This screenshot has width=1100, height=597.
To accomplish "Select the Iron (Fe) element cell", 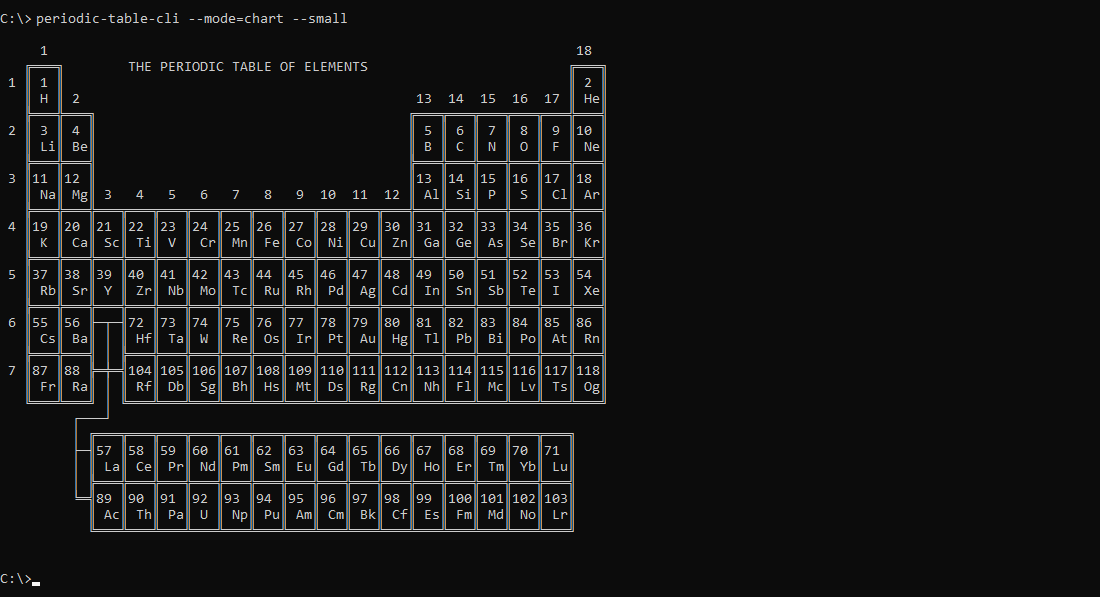I will 268,235.
